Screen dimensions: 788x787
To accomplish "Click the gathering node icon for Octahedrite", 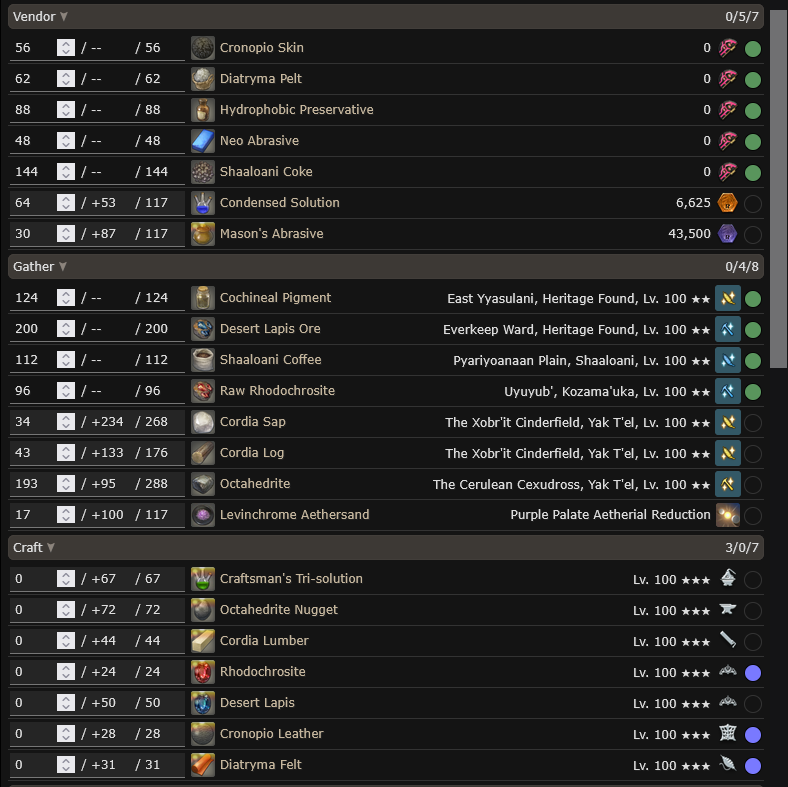I will 728,484.
